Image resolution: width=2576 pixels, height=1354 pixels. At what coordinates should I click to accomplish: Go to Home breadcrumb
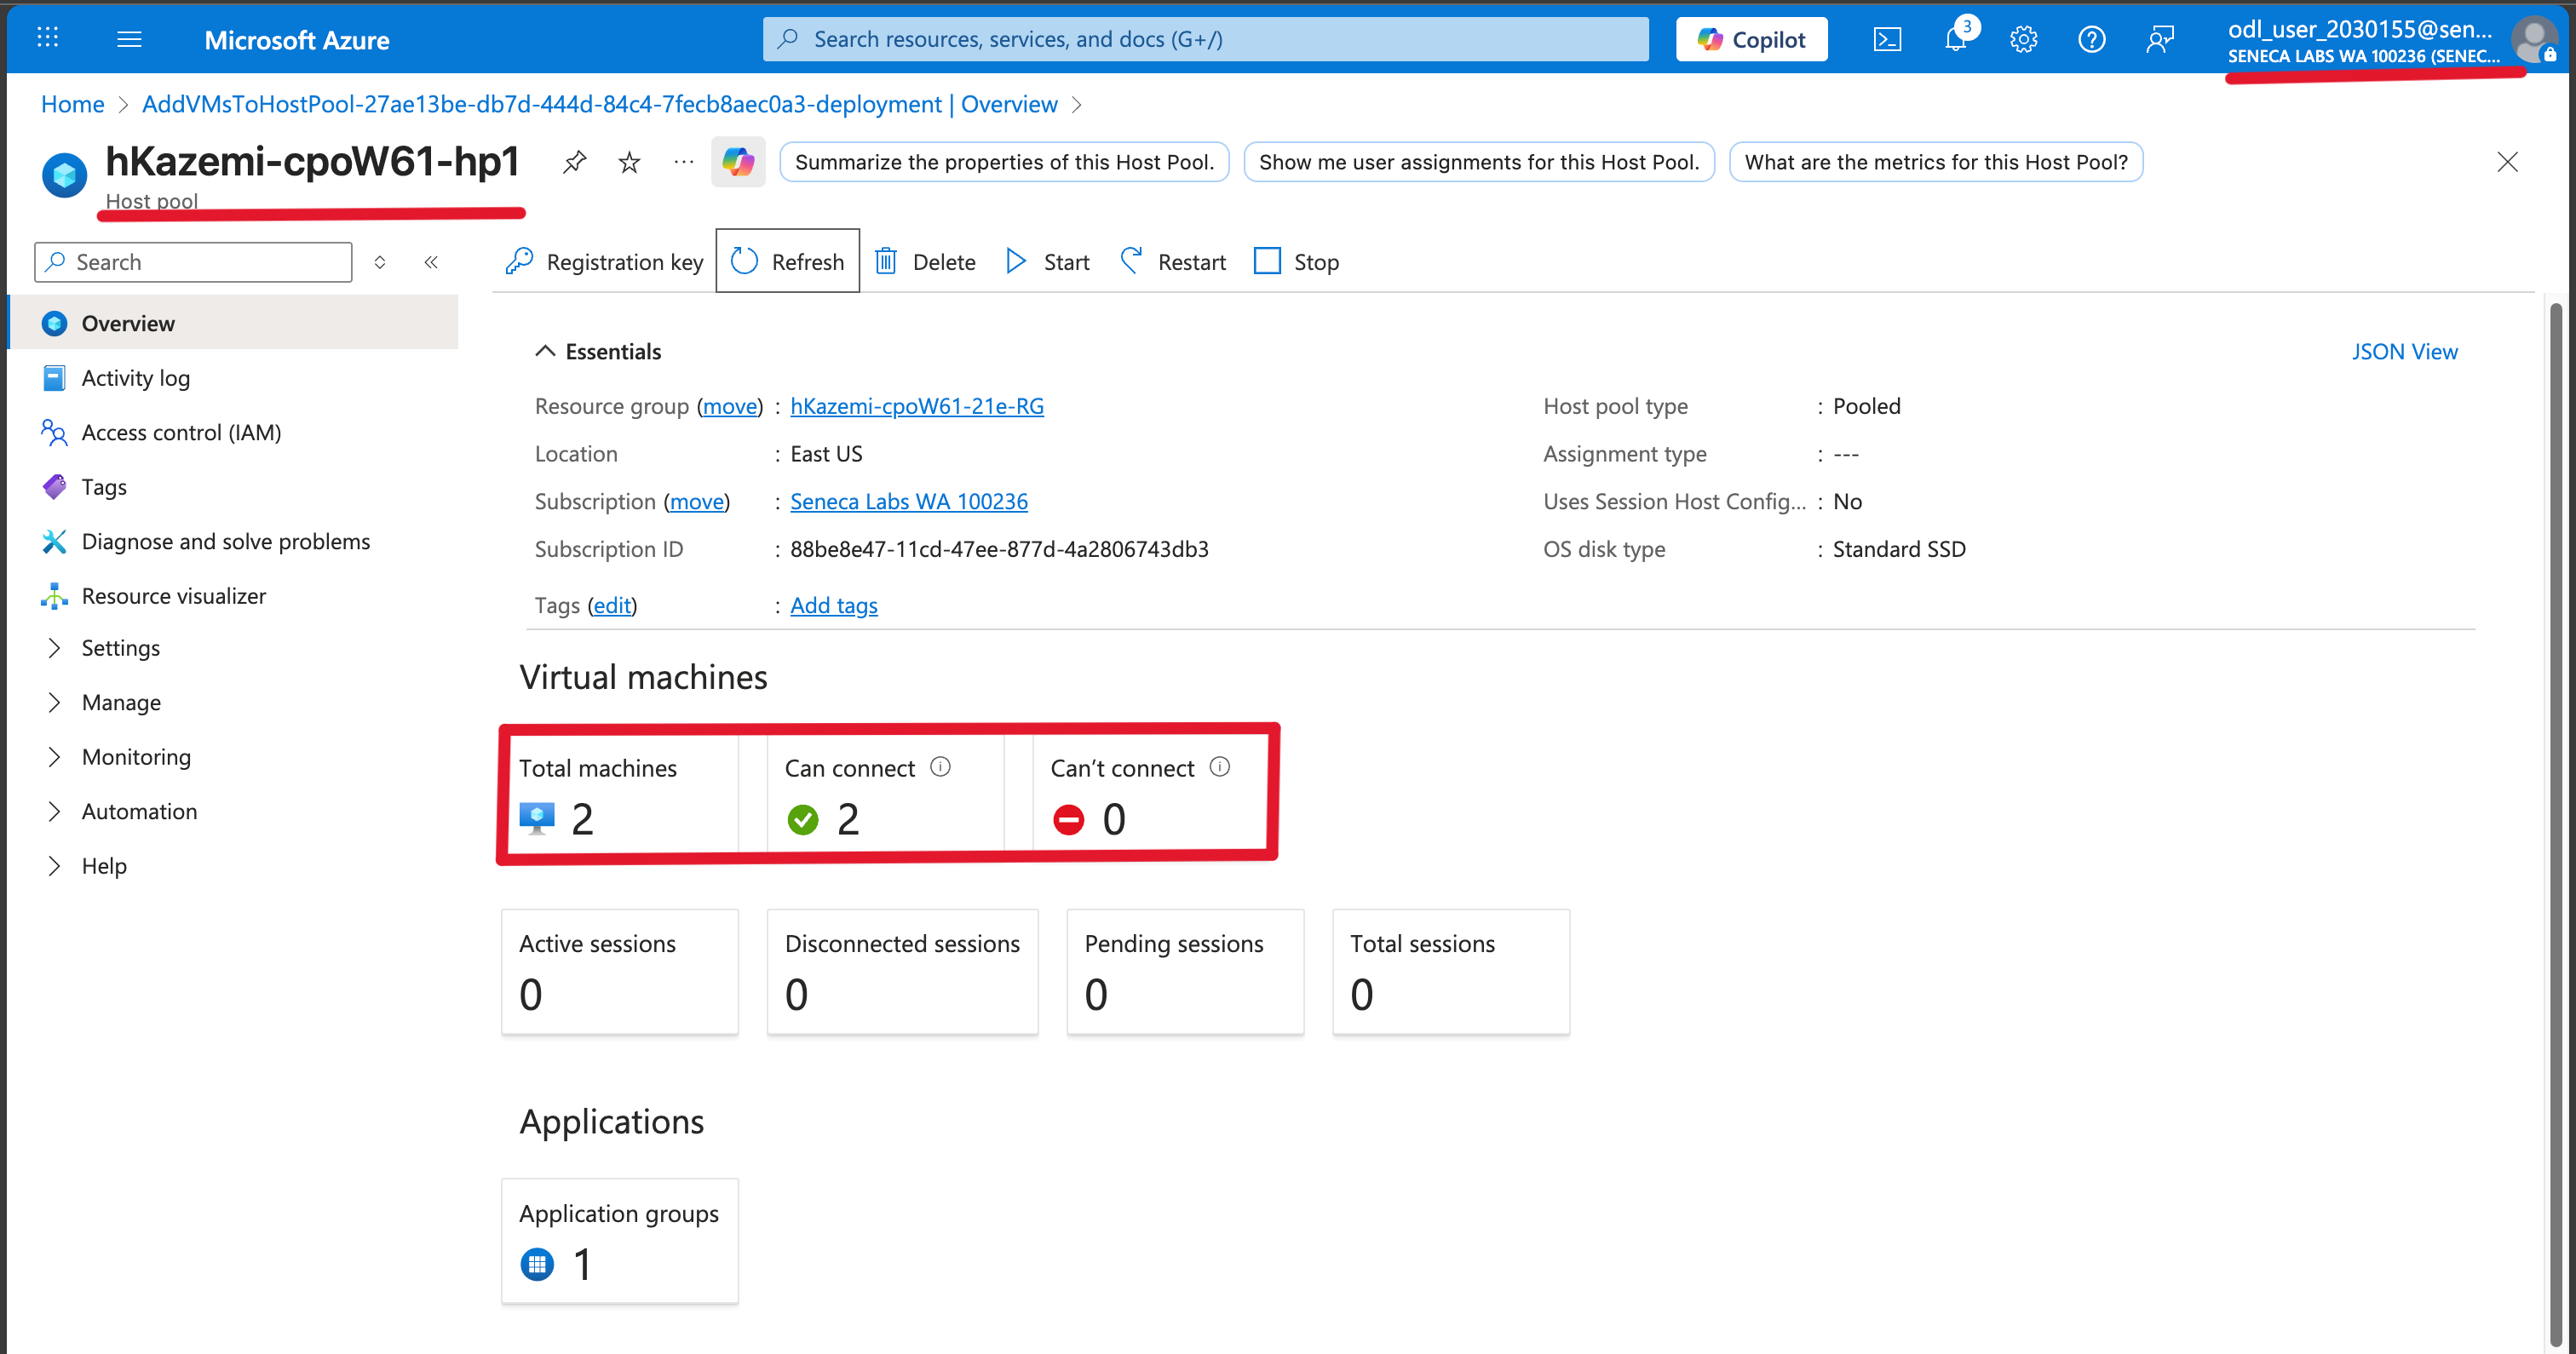[72, 104]
